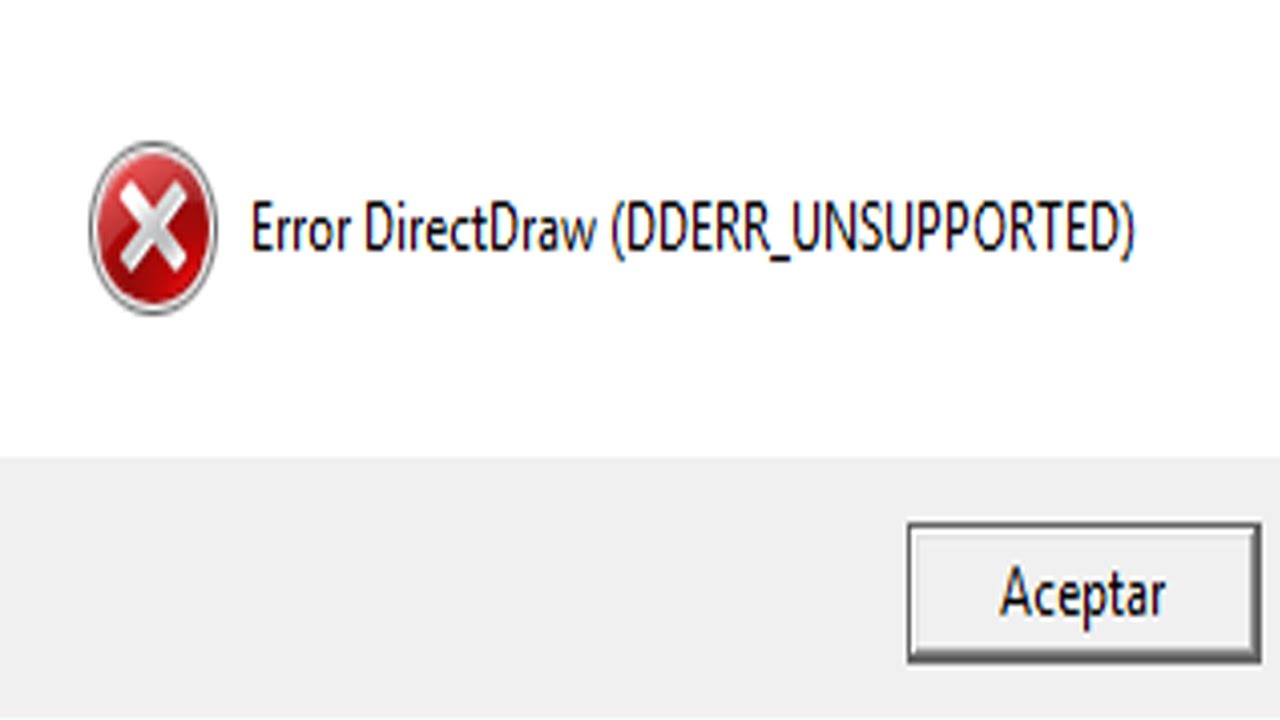Click the word 'DirectDraw' in the message
This screenshot has height=720, width=1280.
point(479,229)
